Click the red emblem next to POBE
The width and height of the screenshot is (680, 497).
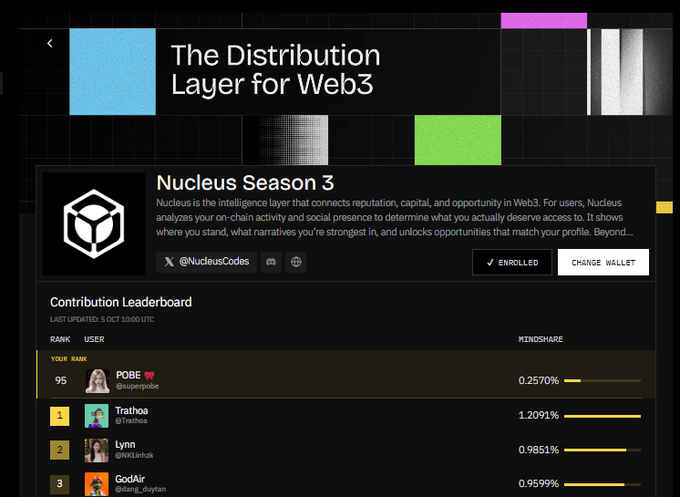tap(149, 376)
